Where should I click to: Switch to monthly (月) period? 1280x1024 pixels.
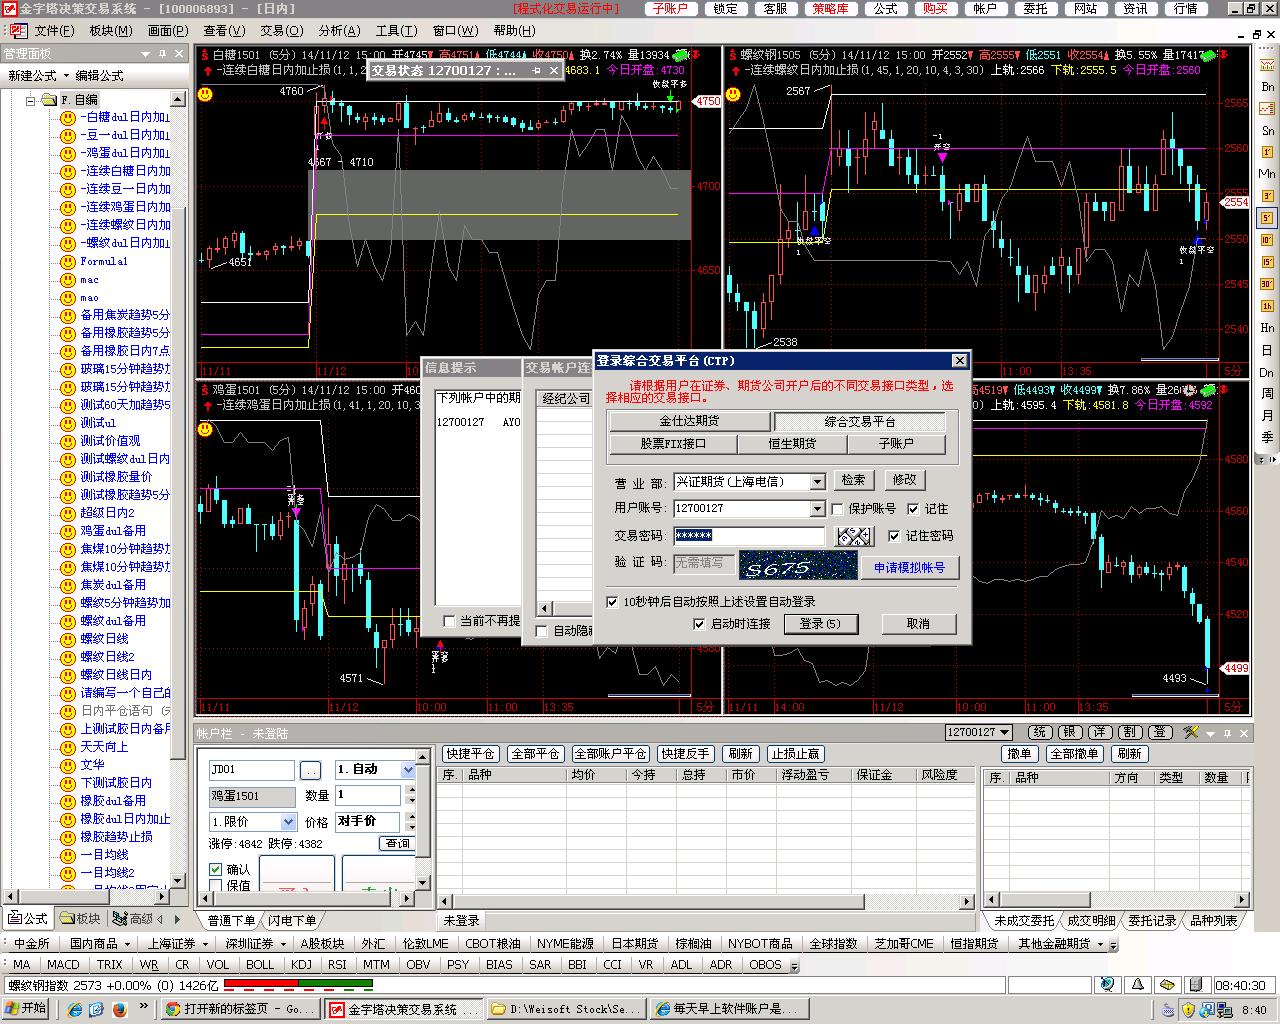tap(1267, 415)
